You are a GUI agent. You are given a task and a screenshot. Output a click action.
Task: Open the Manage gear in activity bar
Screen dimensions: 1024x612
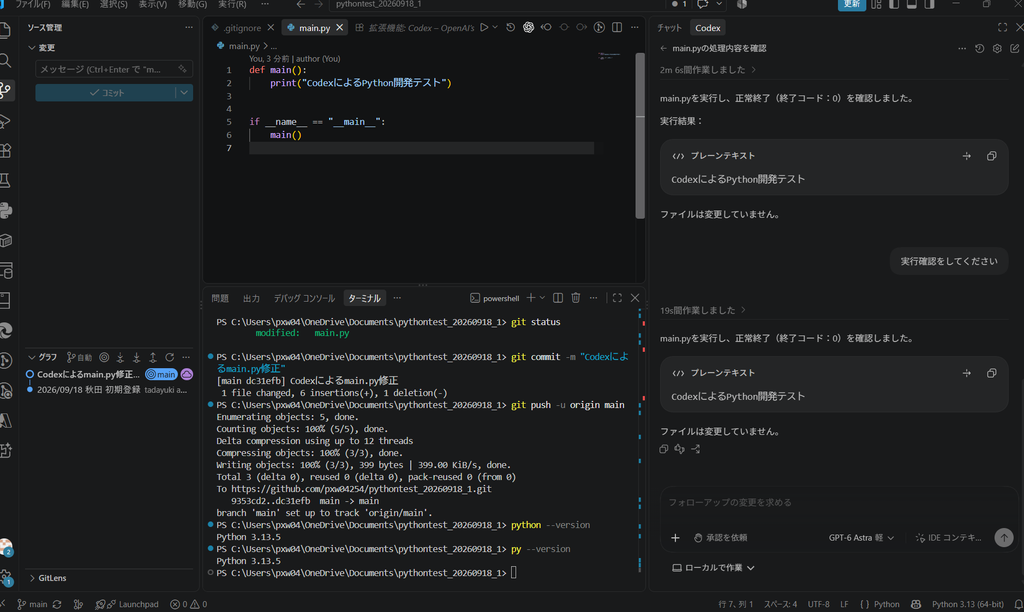tap(6, 577)
